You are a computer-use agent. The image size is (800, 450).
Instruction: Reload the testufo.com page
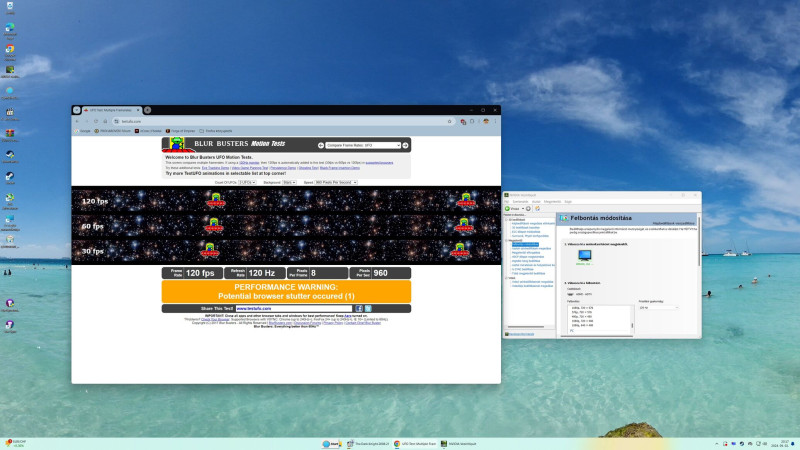(x=96, y=121)
